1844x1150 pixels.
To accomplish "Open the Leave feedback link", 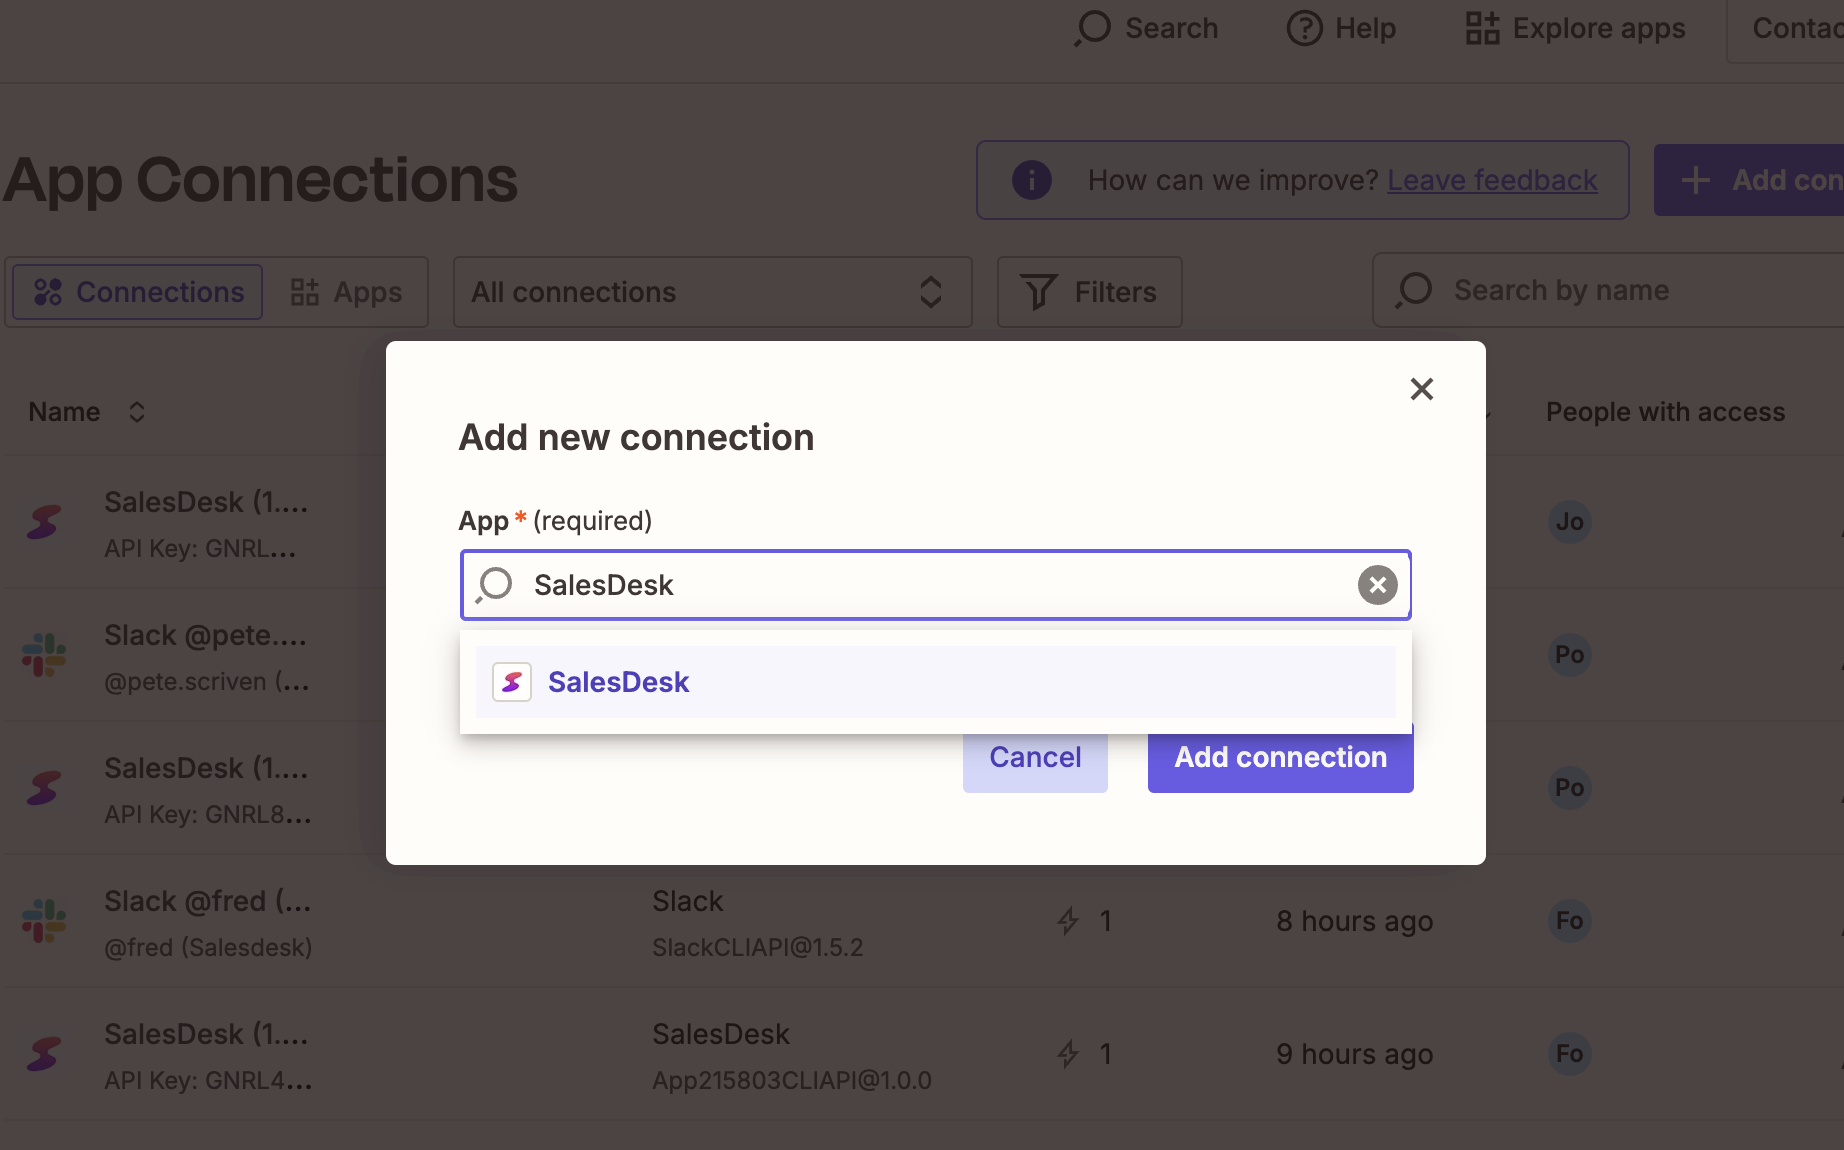I will click(x=1492, y=180).
